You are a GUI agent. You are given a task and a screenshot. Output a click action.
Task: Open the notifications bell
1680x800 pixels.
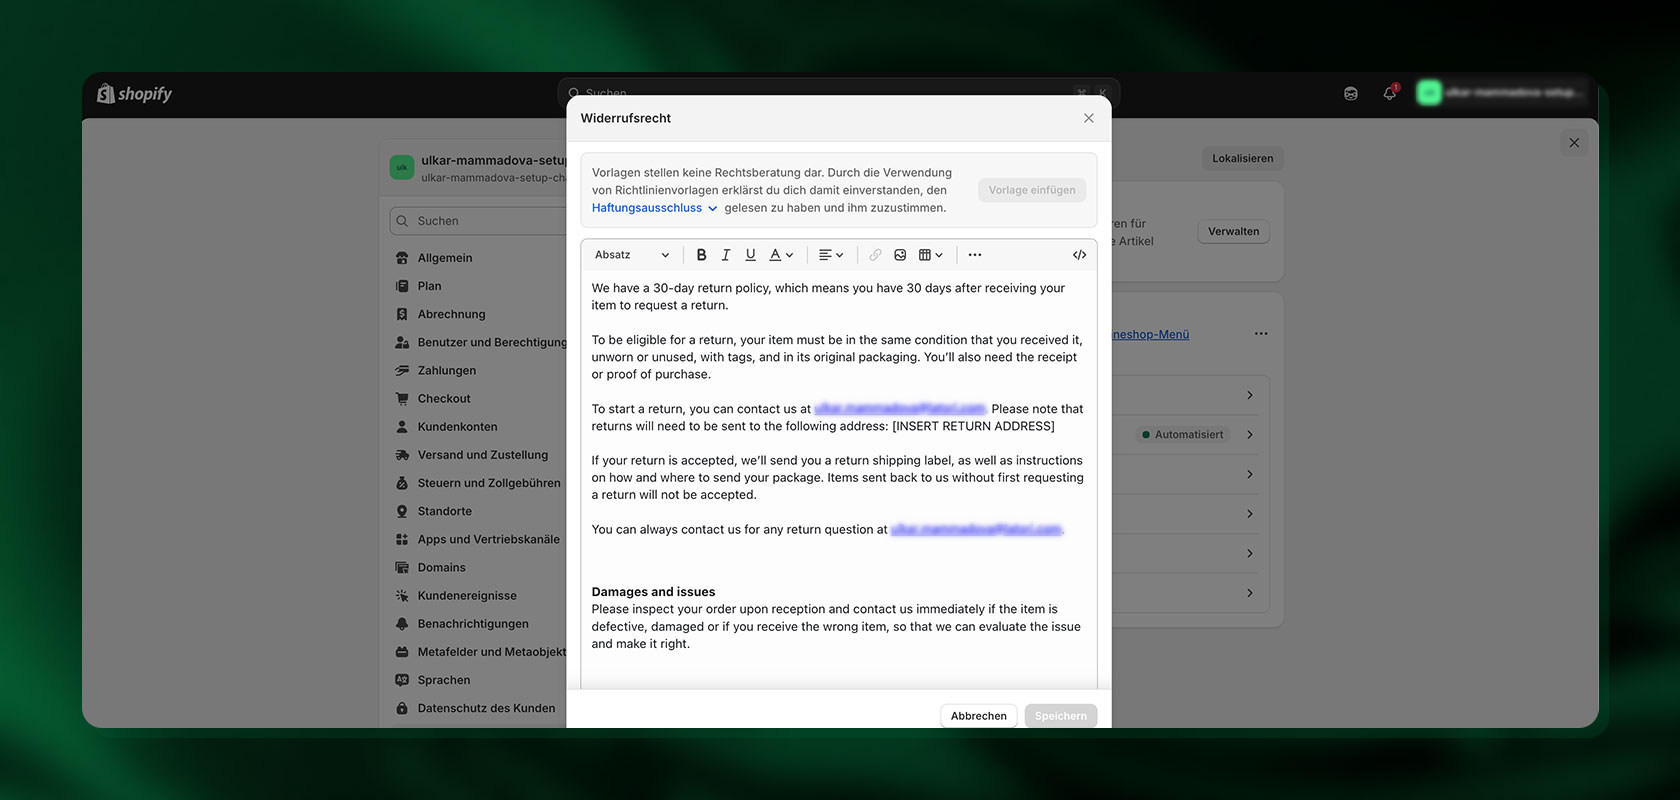point(1390,93)
